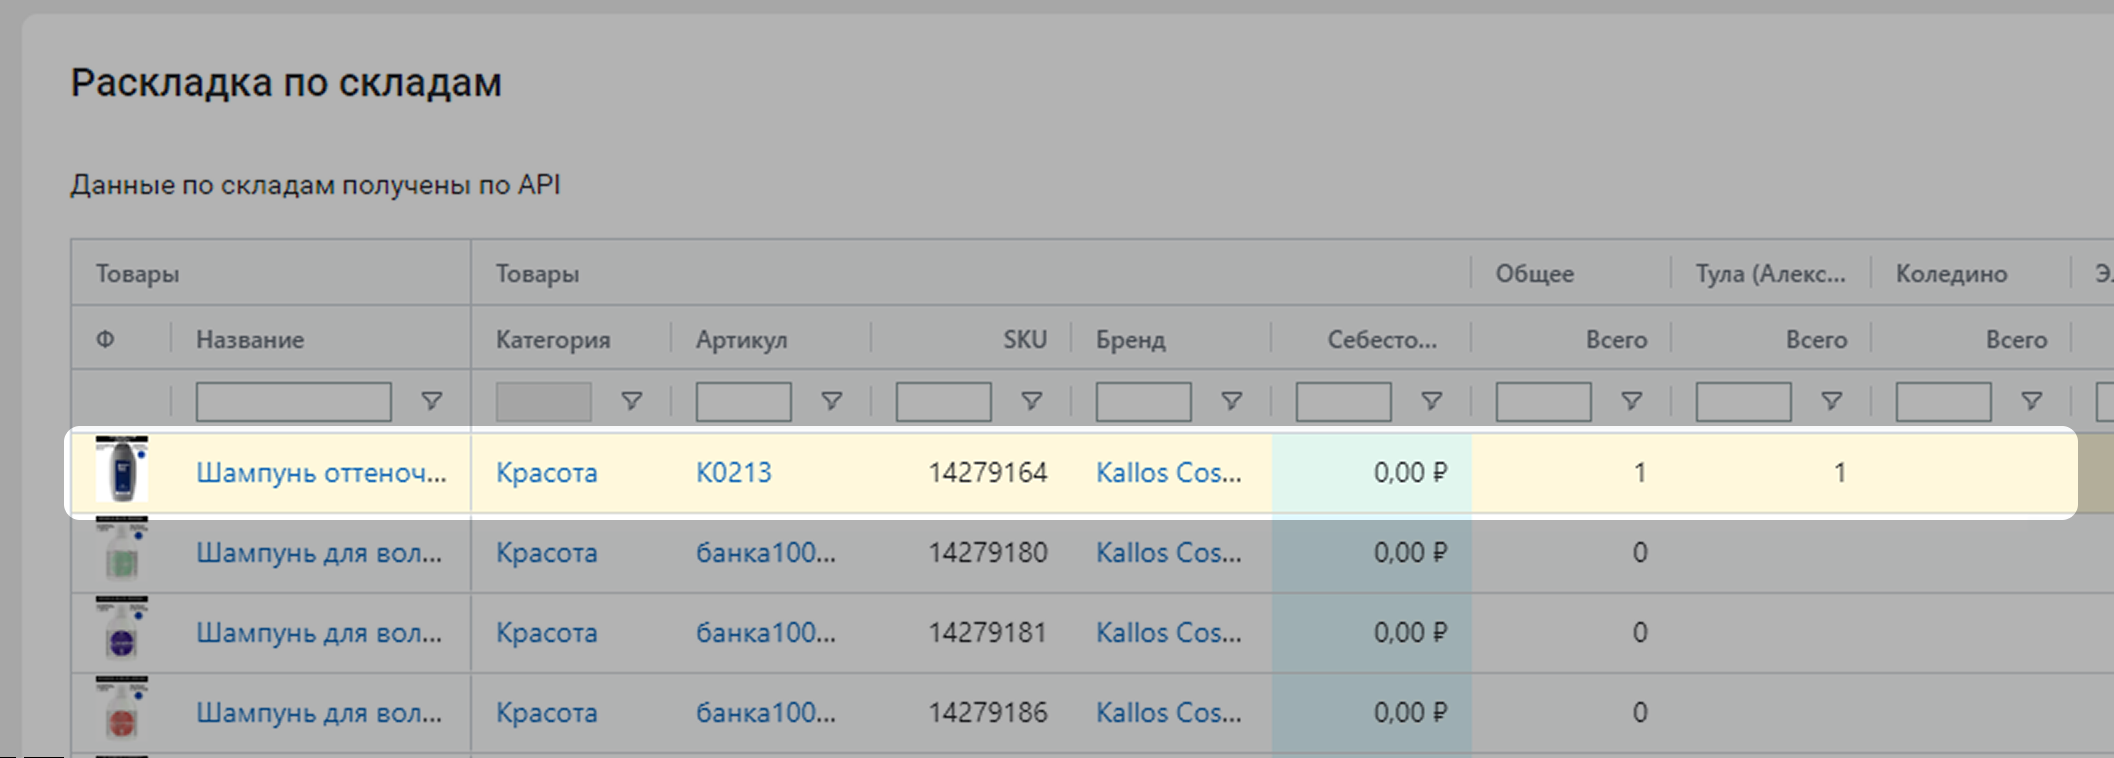Click the thumbnail of the оттеночный shampoo
Viewport: 2114px width, 758px height.
pos(121,470)
